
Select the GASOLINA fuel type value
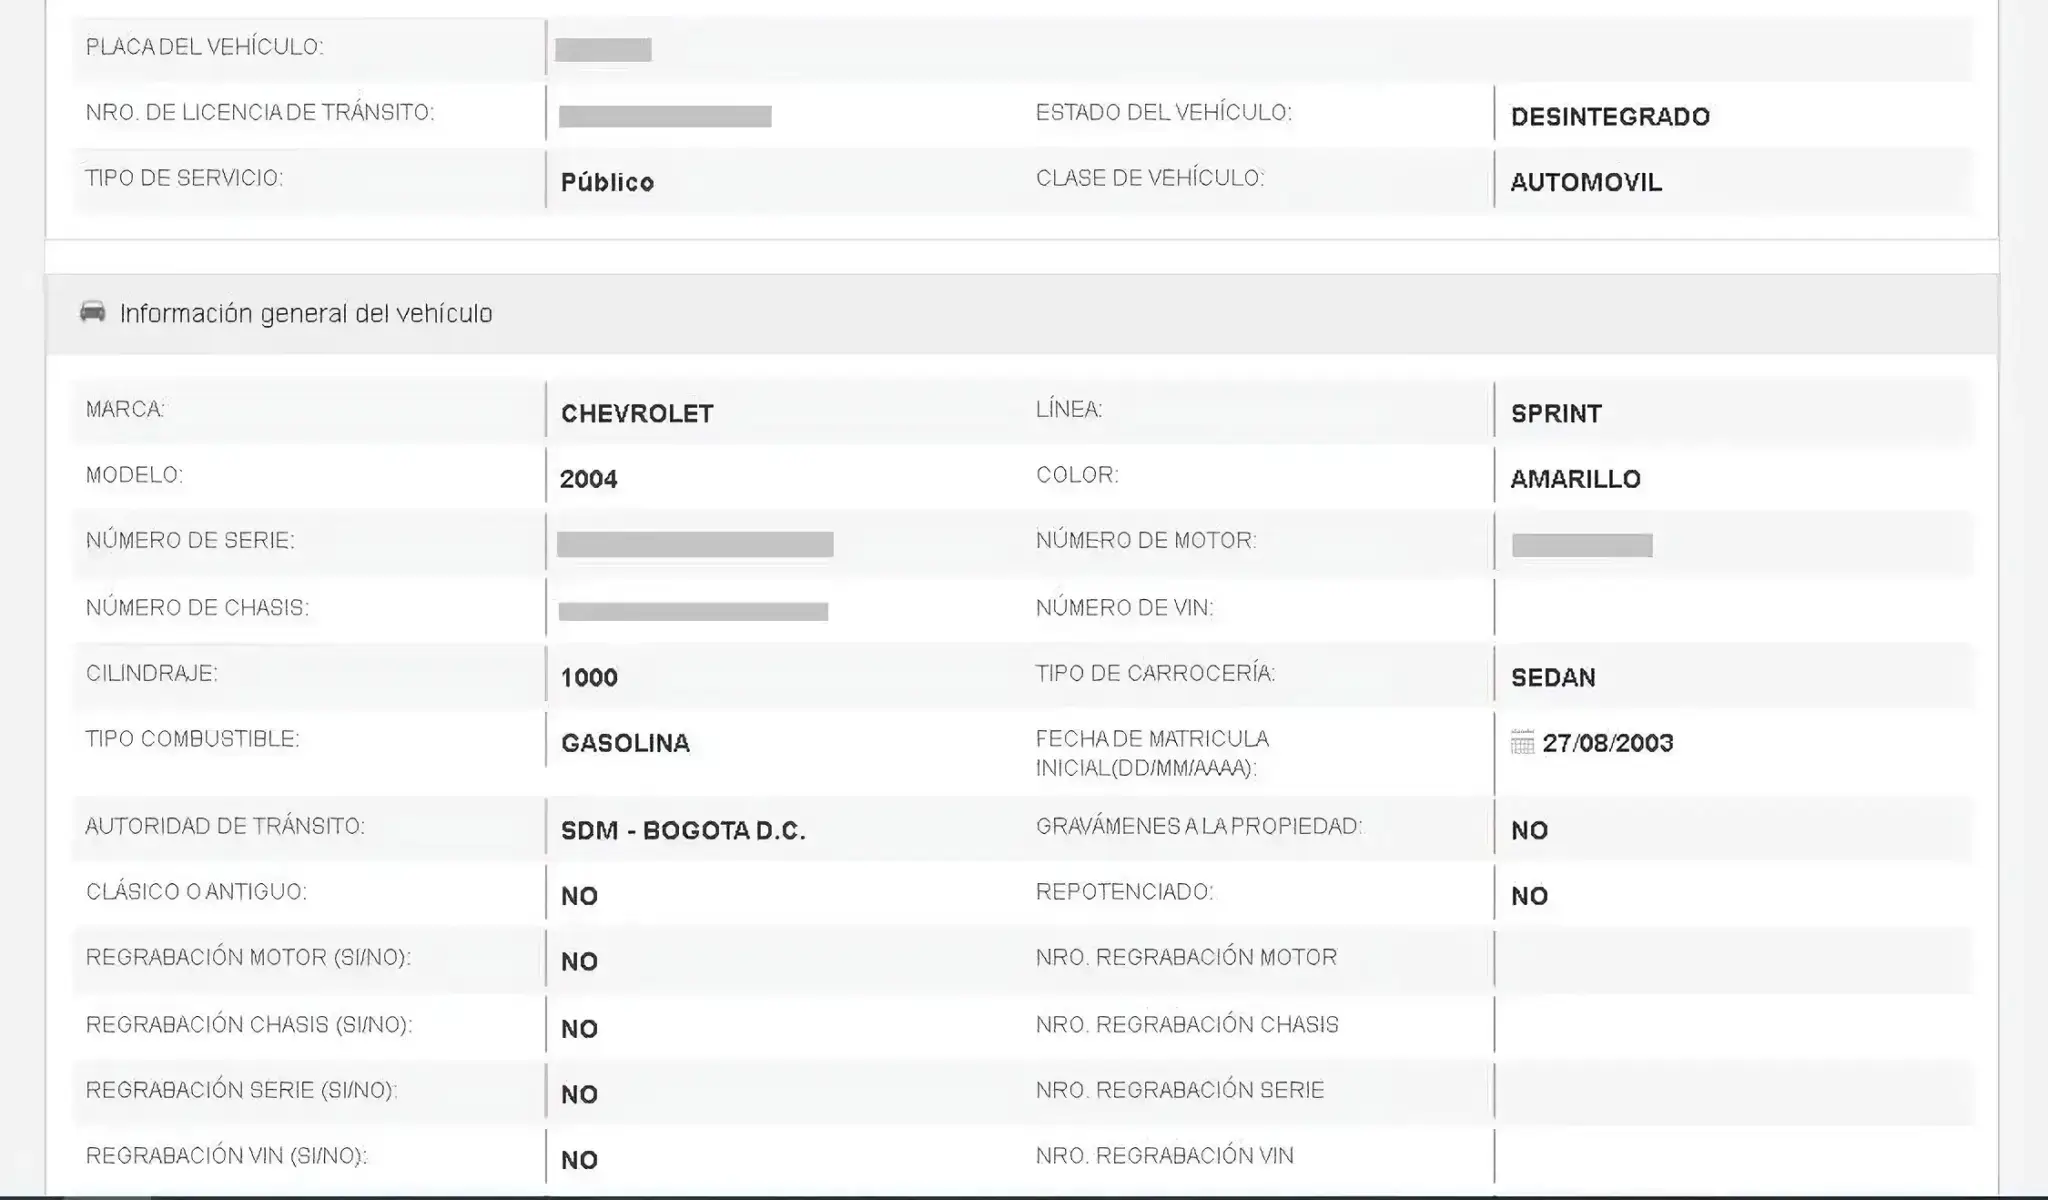pyautogui.click(x=625, y=743)
